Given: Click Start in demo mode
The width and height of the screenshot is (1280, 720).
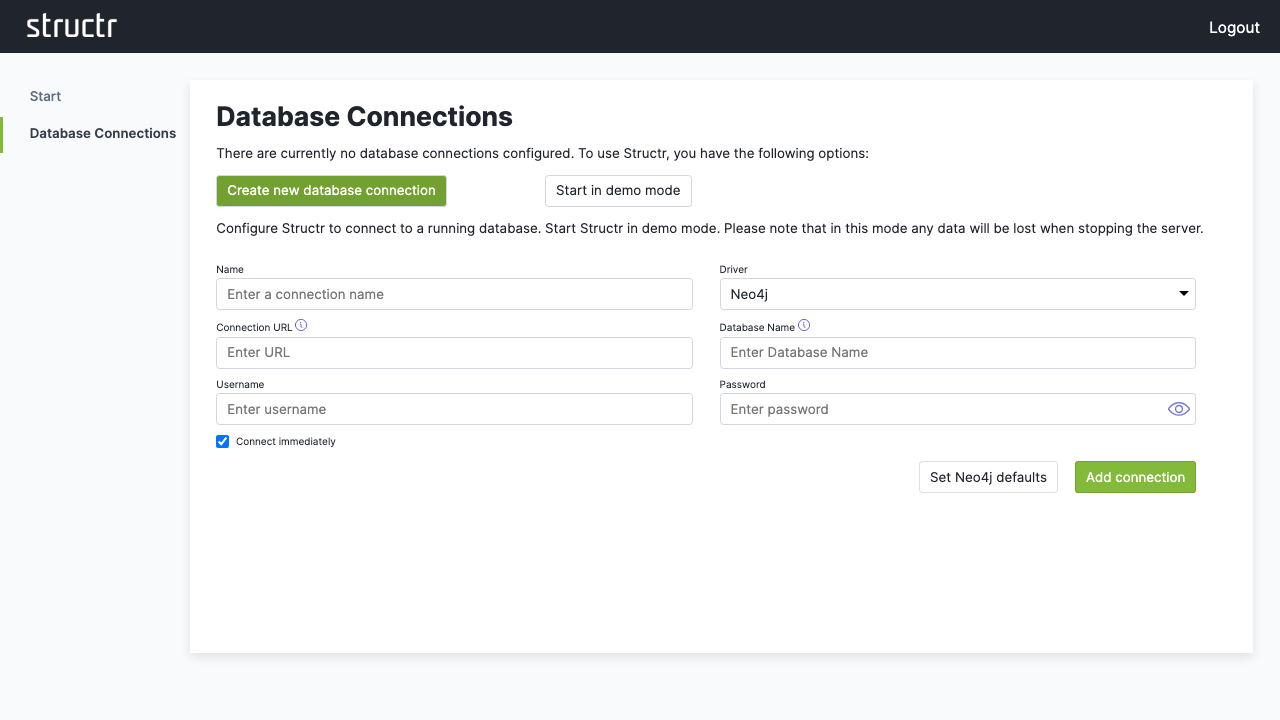Looking at the screenshot, I should tap(618, 190).
